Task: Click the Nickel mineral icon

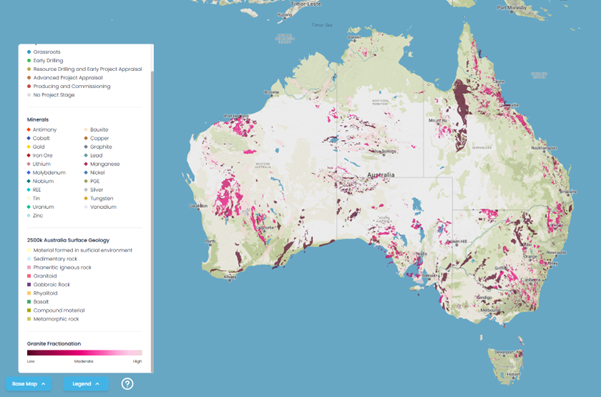Action: click(x=86, y=172)
